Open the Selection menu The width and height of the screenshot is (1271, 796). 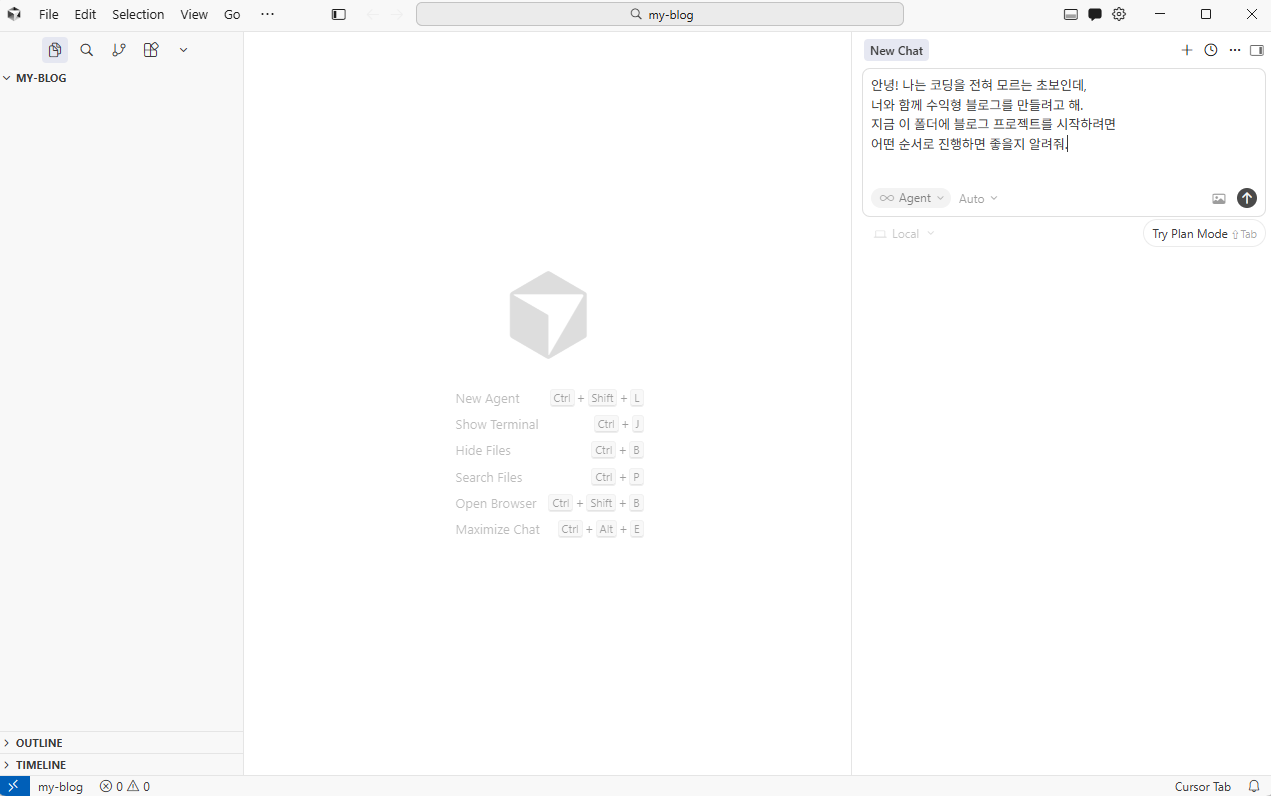[x=138, y=14]
